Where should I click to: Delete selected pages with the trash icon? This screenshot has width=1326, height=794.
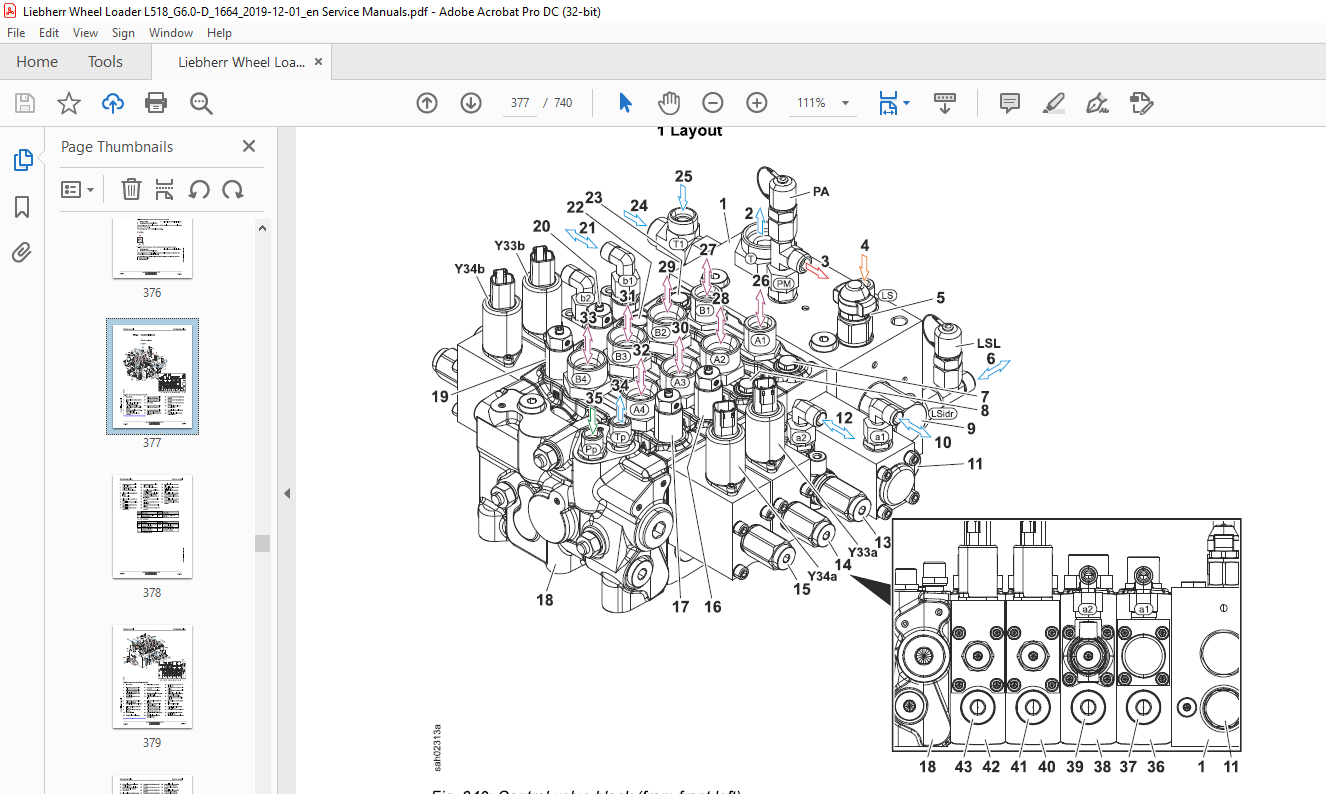click(131, 189)
